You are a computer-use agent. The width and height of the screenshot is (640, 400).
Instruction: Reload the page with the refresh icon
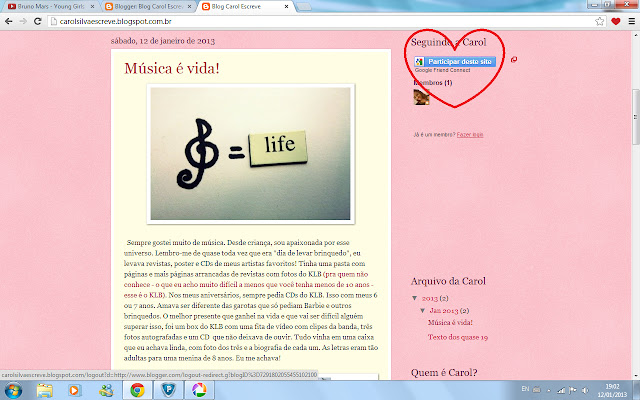tap(38, 21)
